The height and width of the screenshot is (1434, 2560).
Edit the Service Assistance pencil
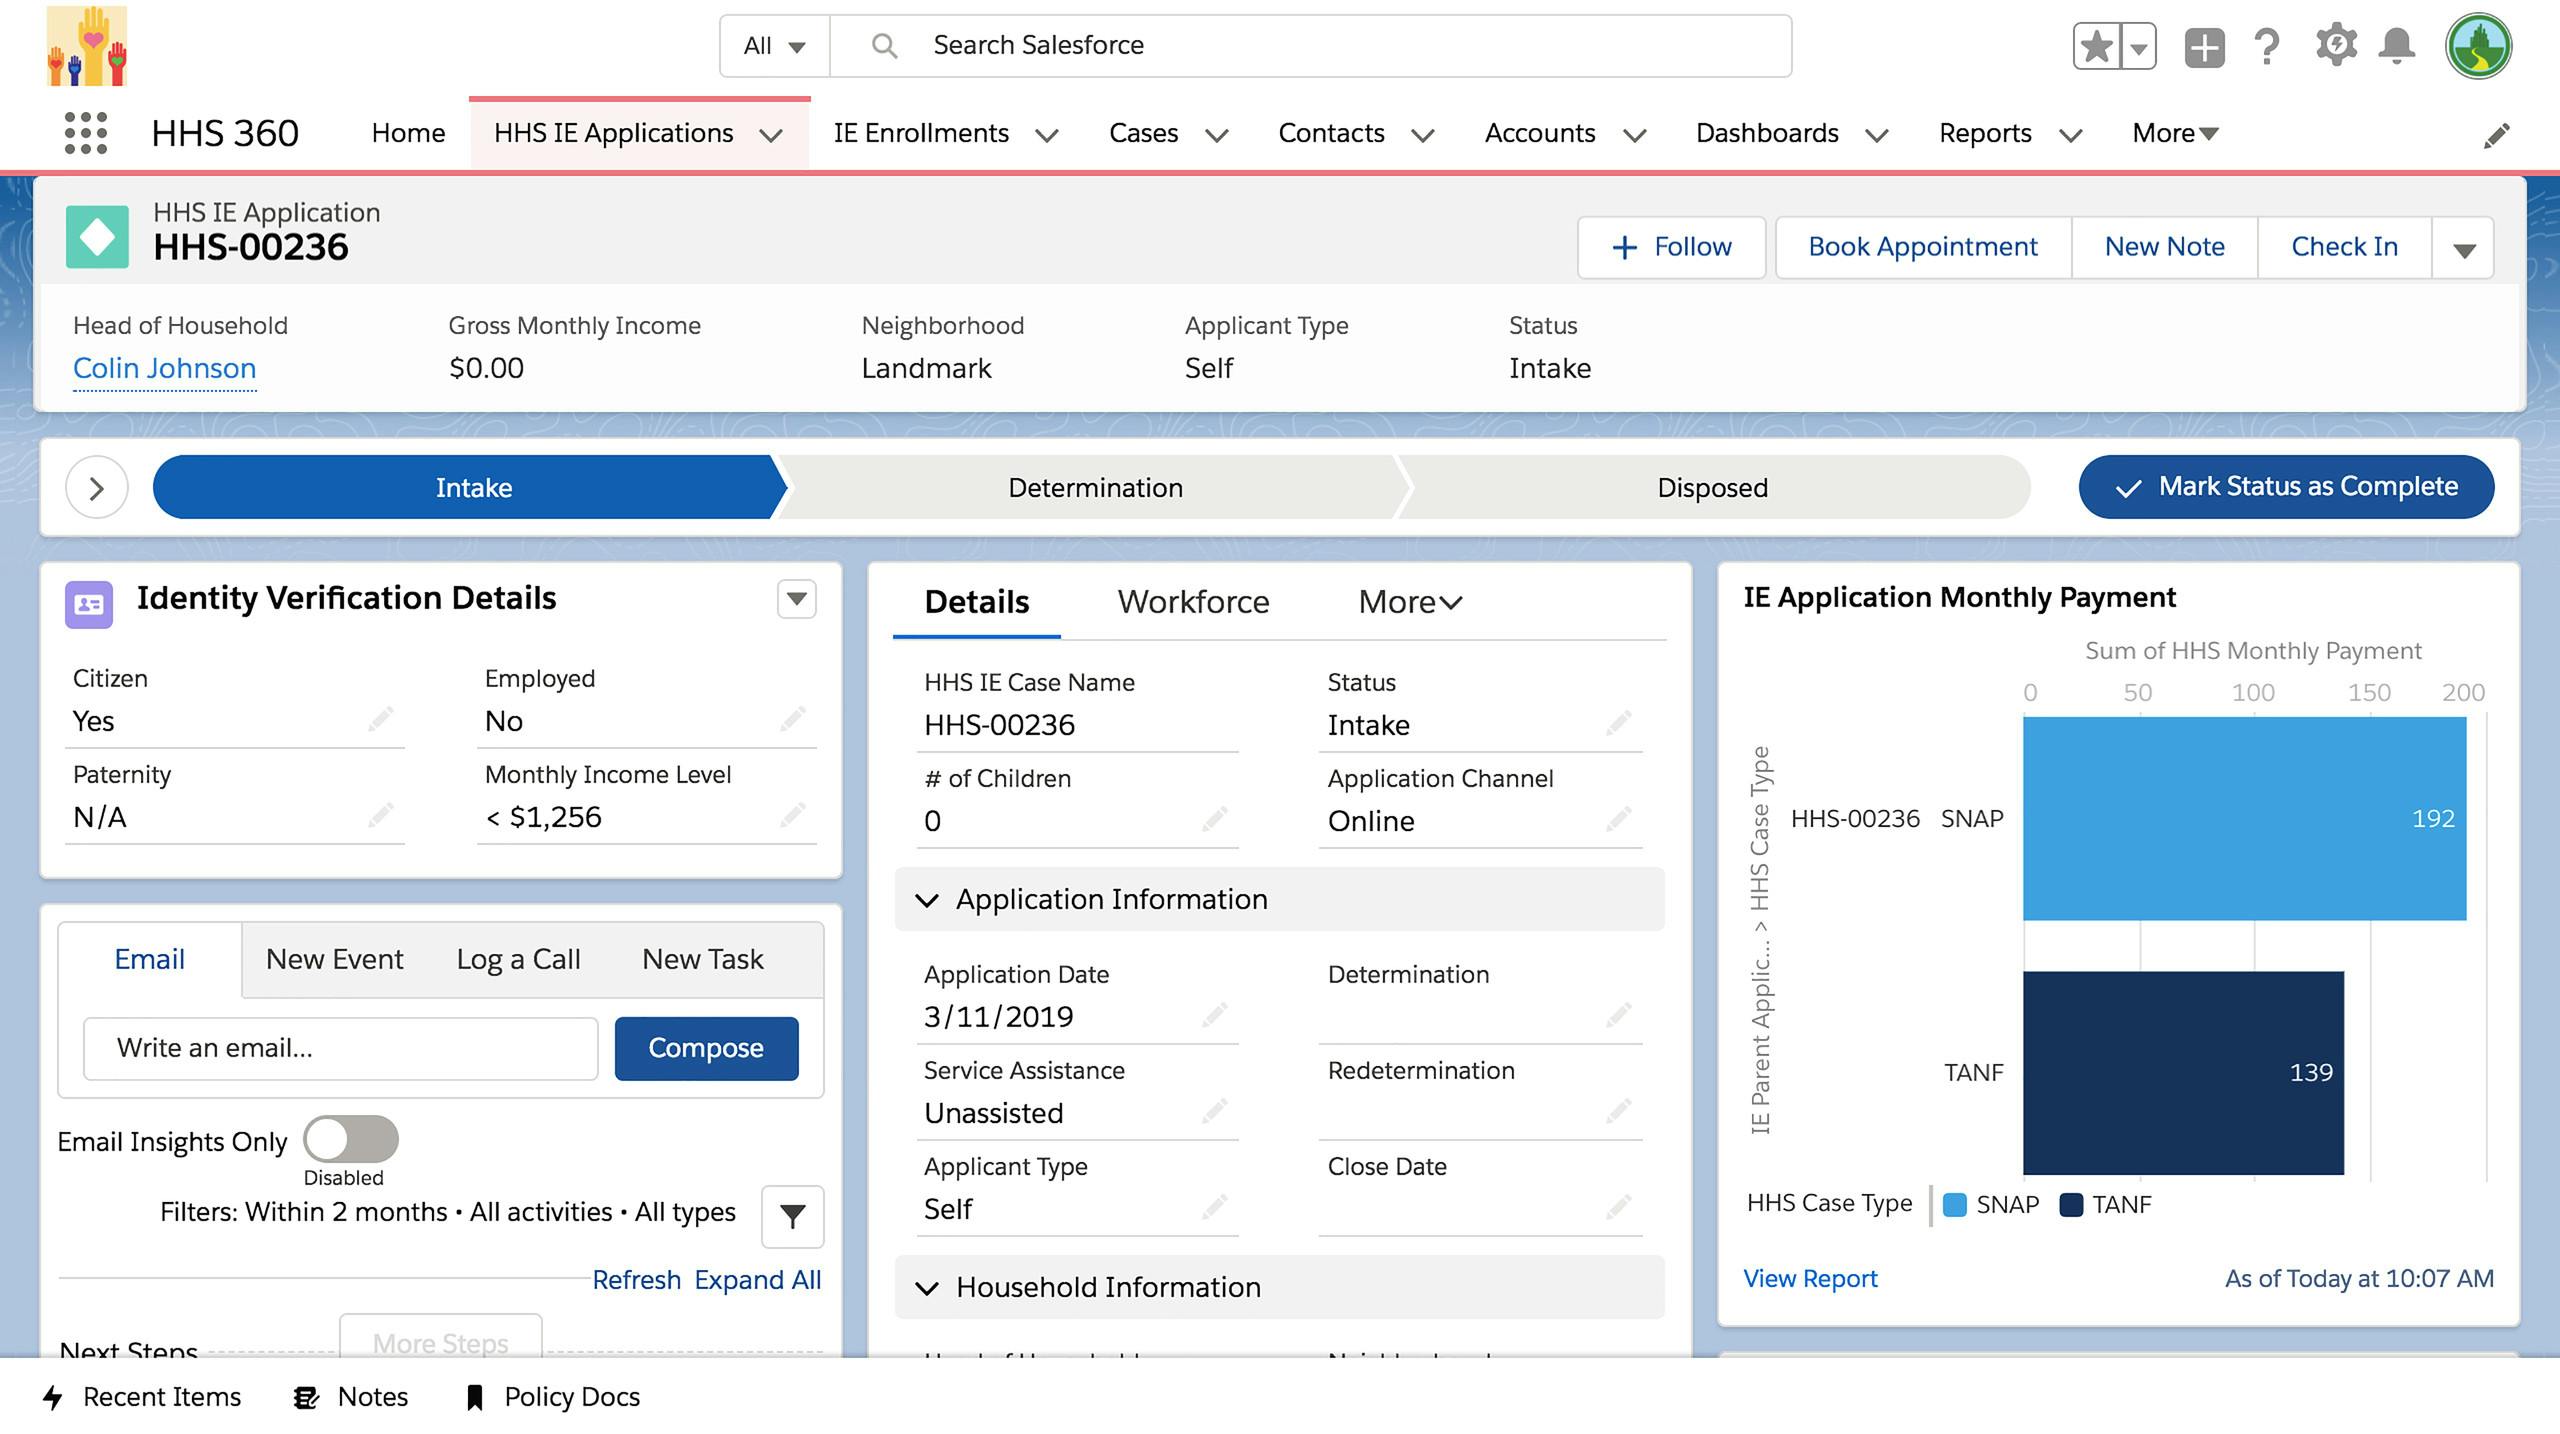click(1215, 1110)
